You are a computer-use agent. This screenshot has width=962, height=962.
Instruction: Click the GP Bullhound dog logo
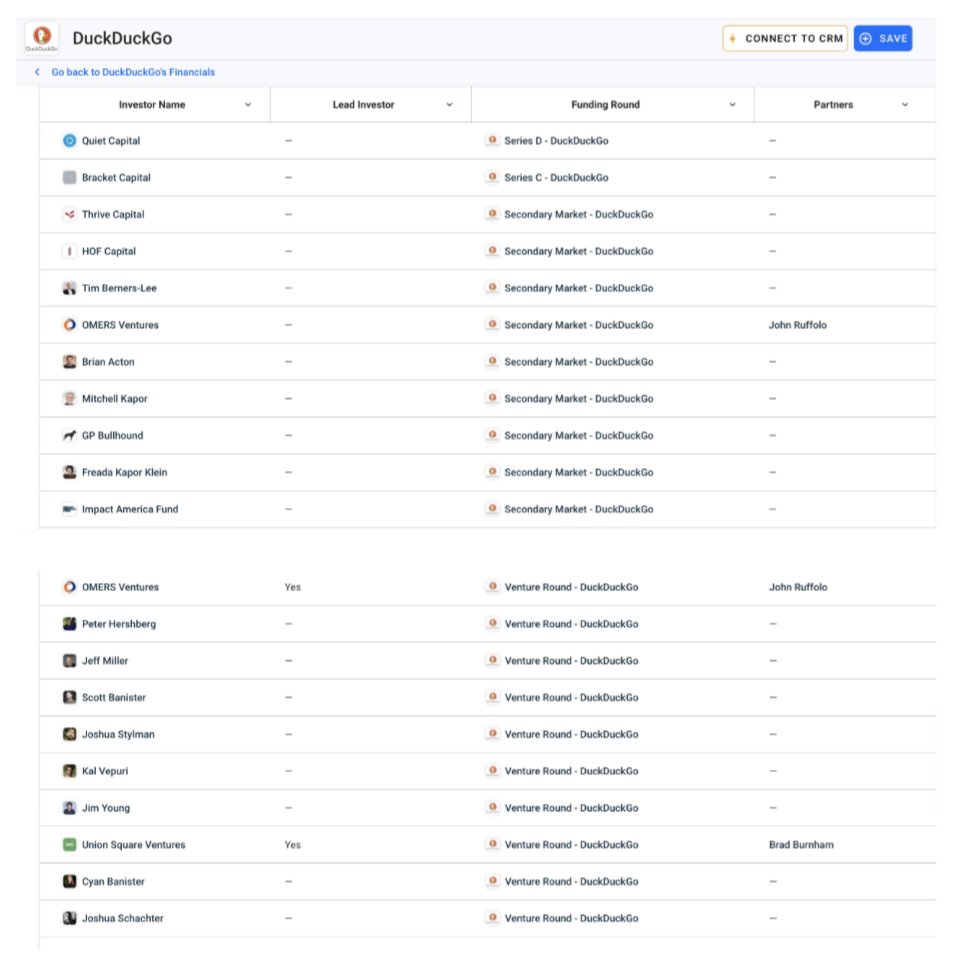(x=69, y=435)
